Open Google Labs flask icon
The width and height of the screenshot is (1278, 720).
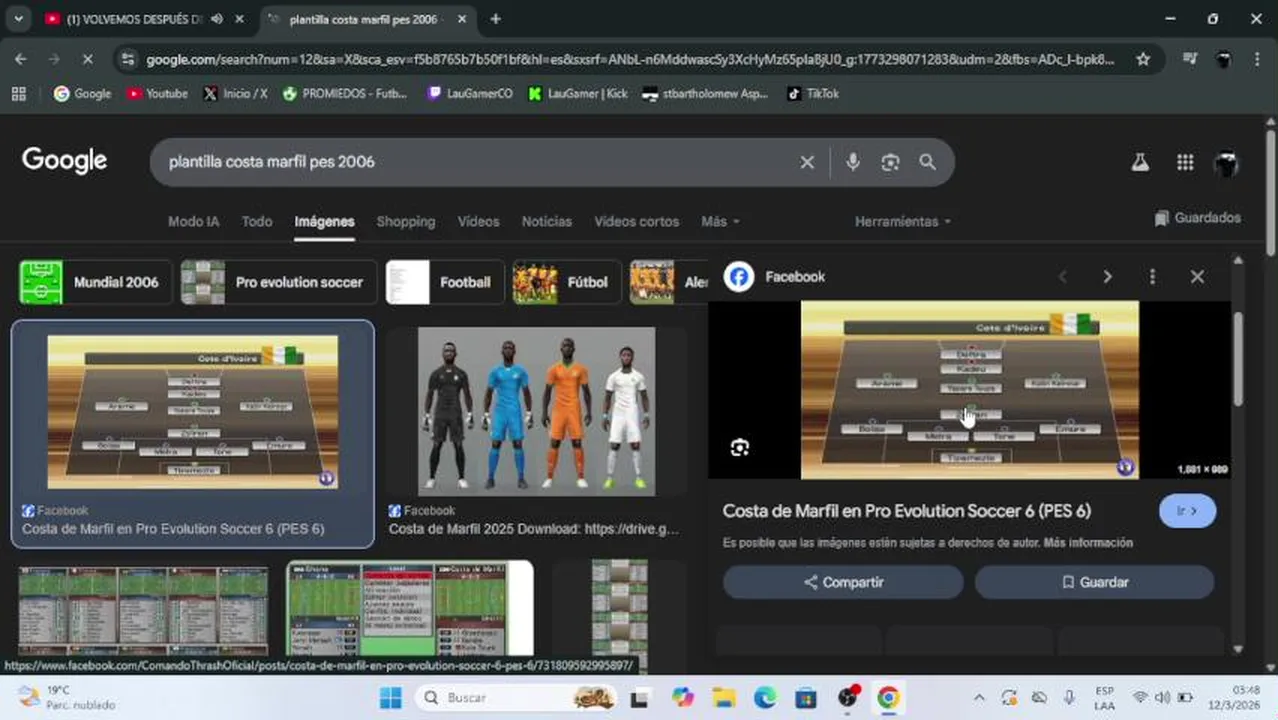tap(1140, 162)
